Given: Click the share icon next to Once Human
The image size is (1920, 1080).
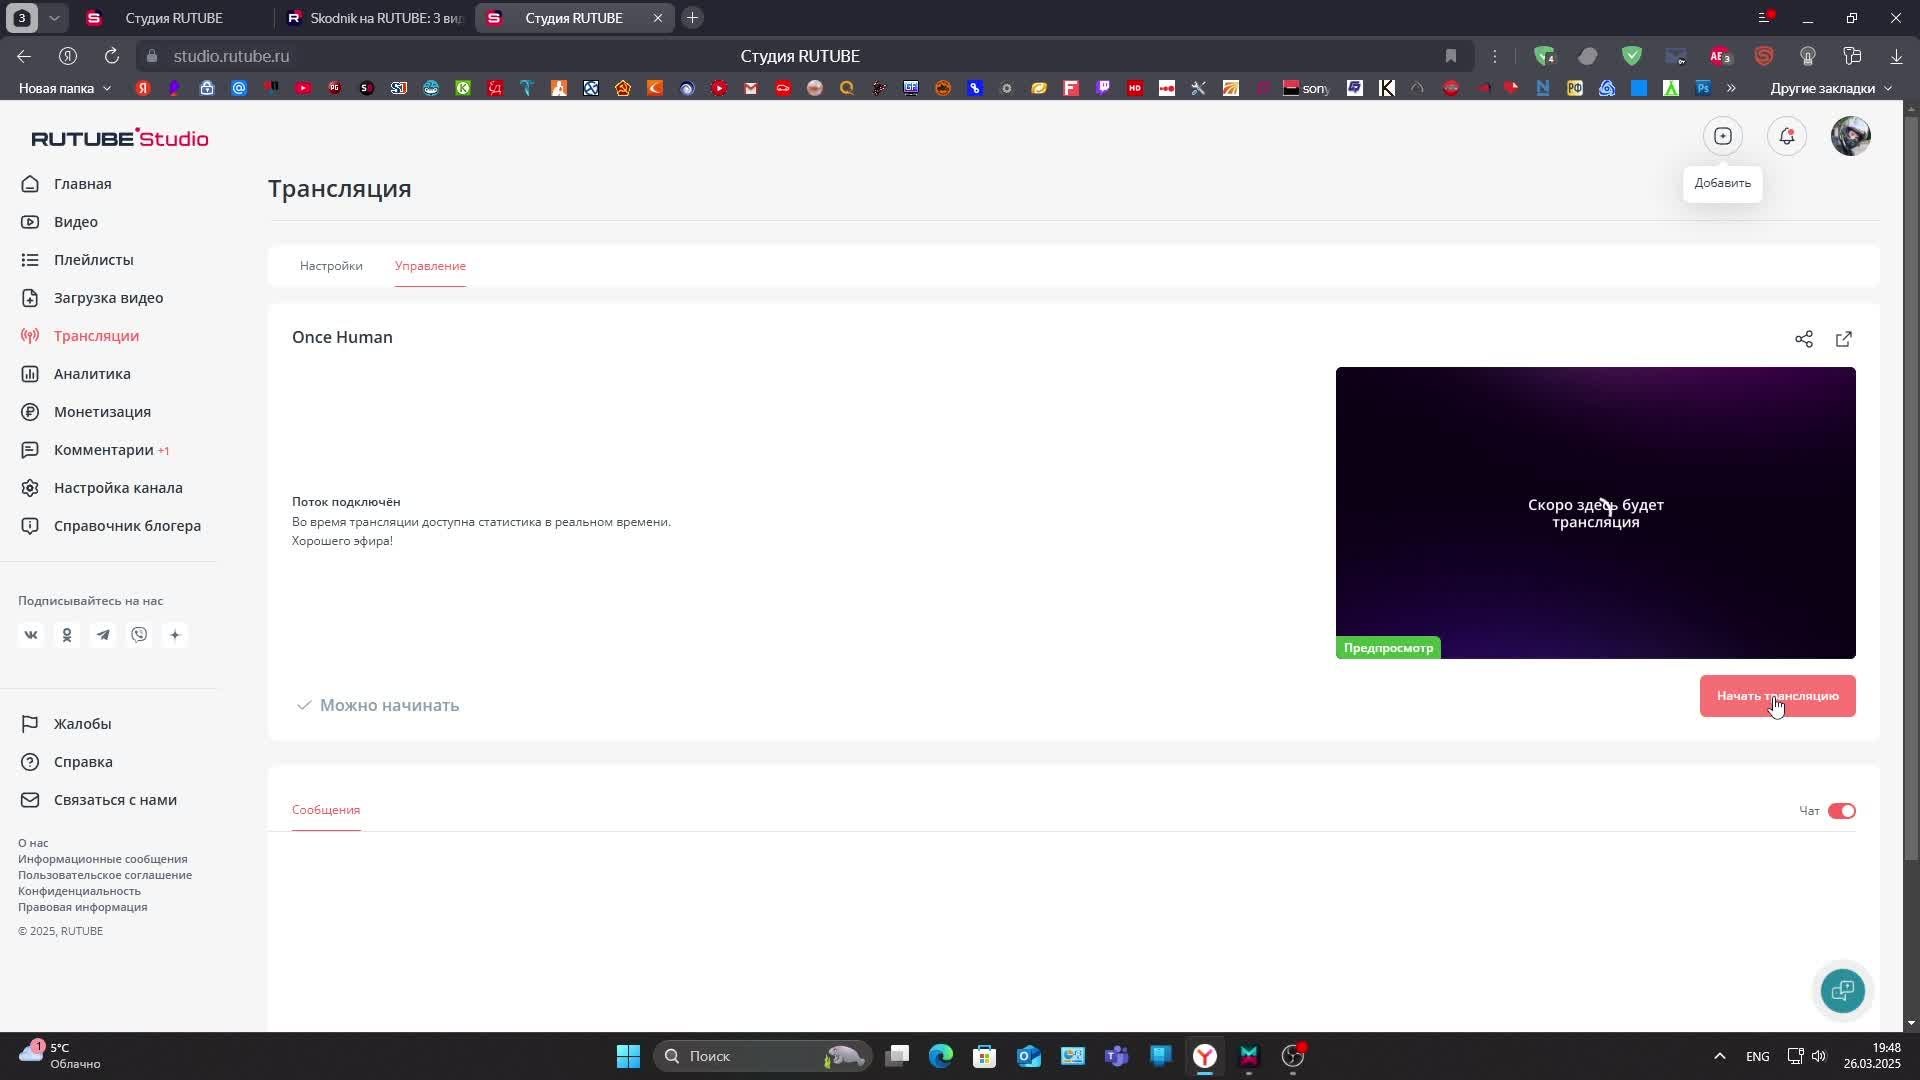Looking at the screenshot, I should [1803, 339].
